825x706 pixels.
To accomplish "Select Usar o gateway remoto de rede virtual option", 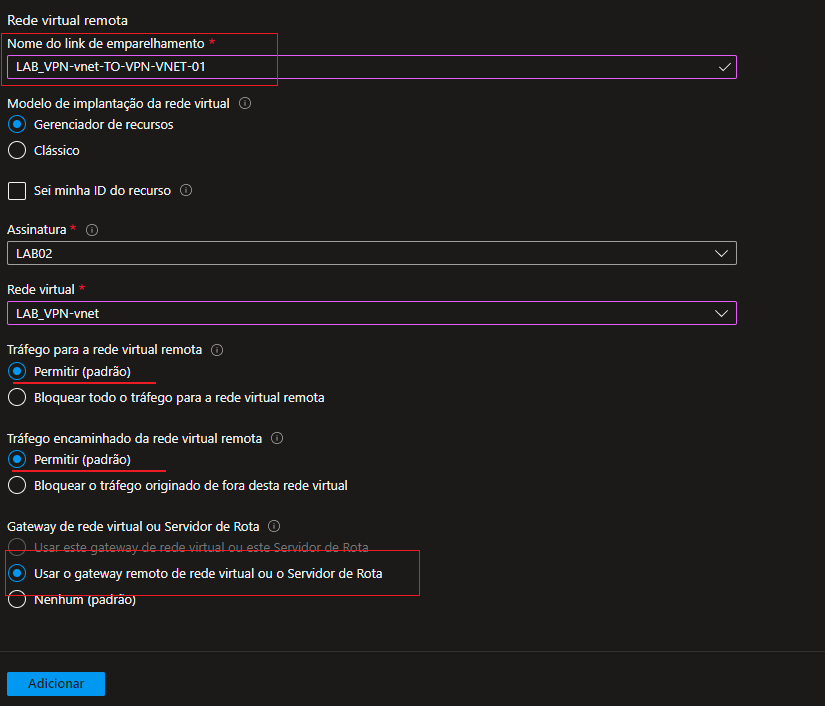I will point(16,574).
